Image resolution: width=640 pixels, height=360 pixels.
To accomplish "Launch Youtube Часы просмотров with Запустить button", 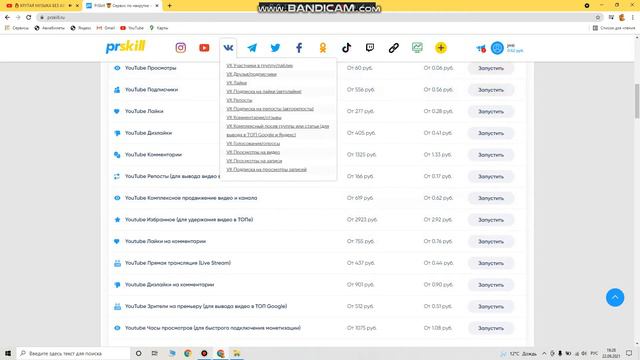I will [x=491, y=328].
